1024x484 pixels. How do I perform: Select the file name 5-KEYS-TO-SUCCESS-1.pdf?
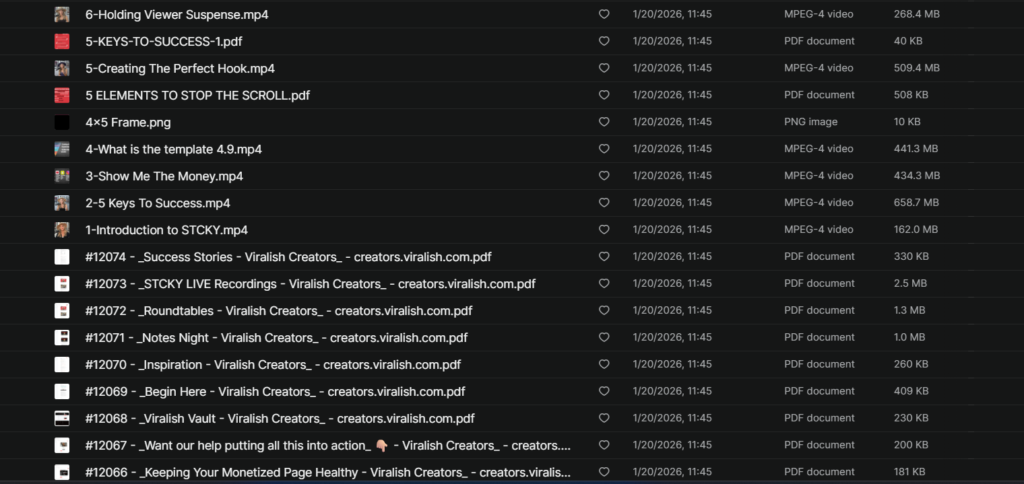point(164,41)
